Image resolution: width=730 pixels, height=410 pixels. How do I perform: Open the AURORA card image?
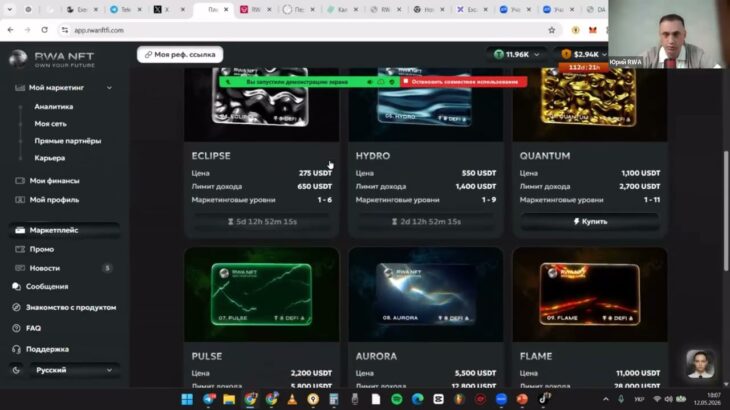426,295
